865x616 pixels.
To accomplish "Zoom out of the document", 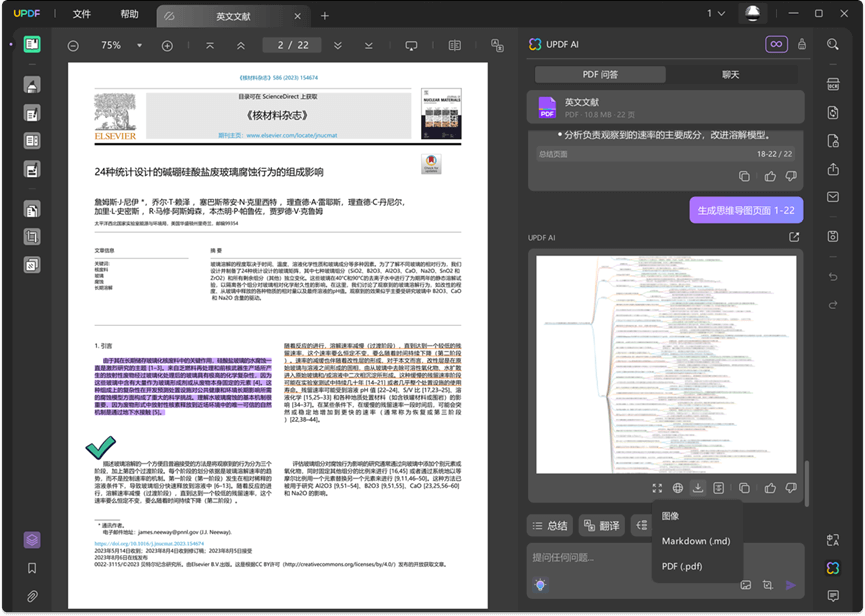I will pos(73,46).
